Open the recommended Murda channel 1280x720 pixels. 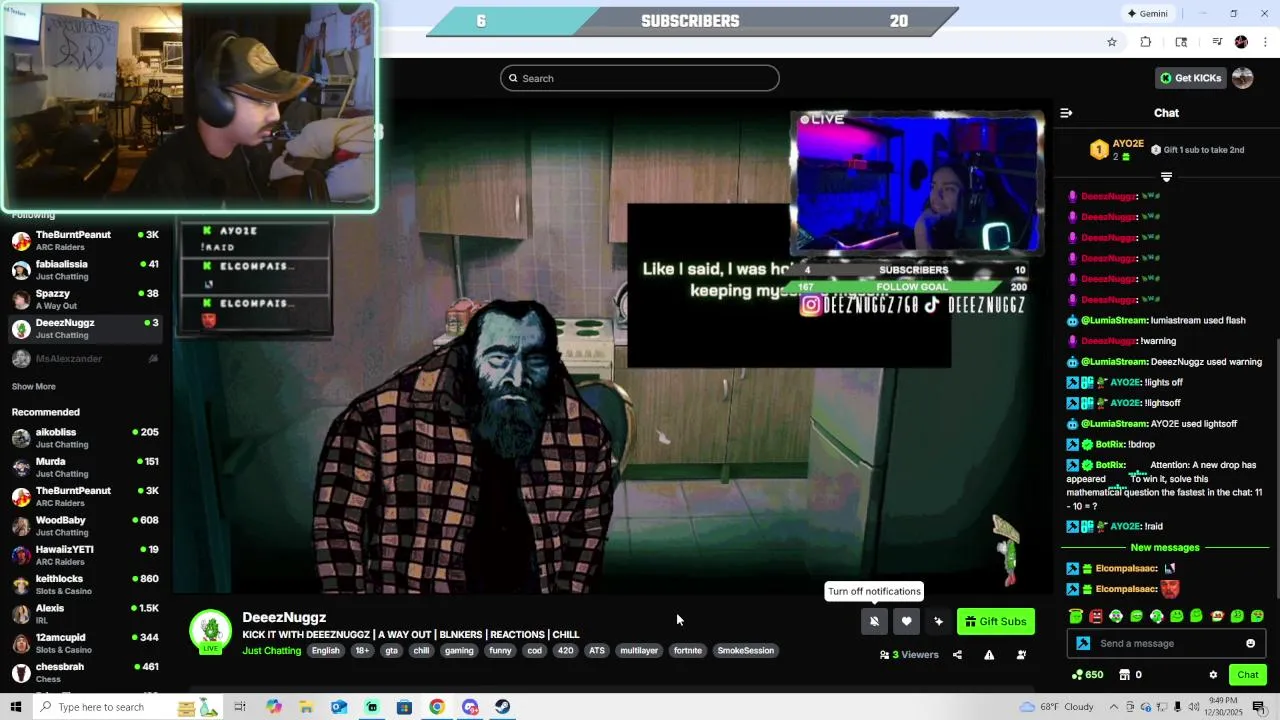(85, 467)
